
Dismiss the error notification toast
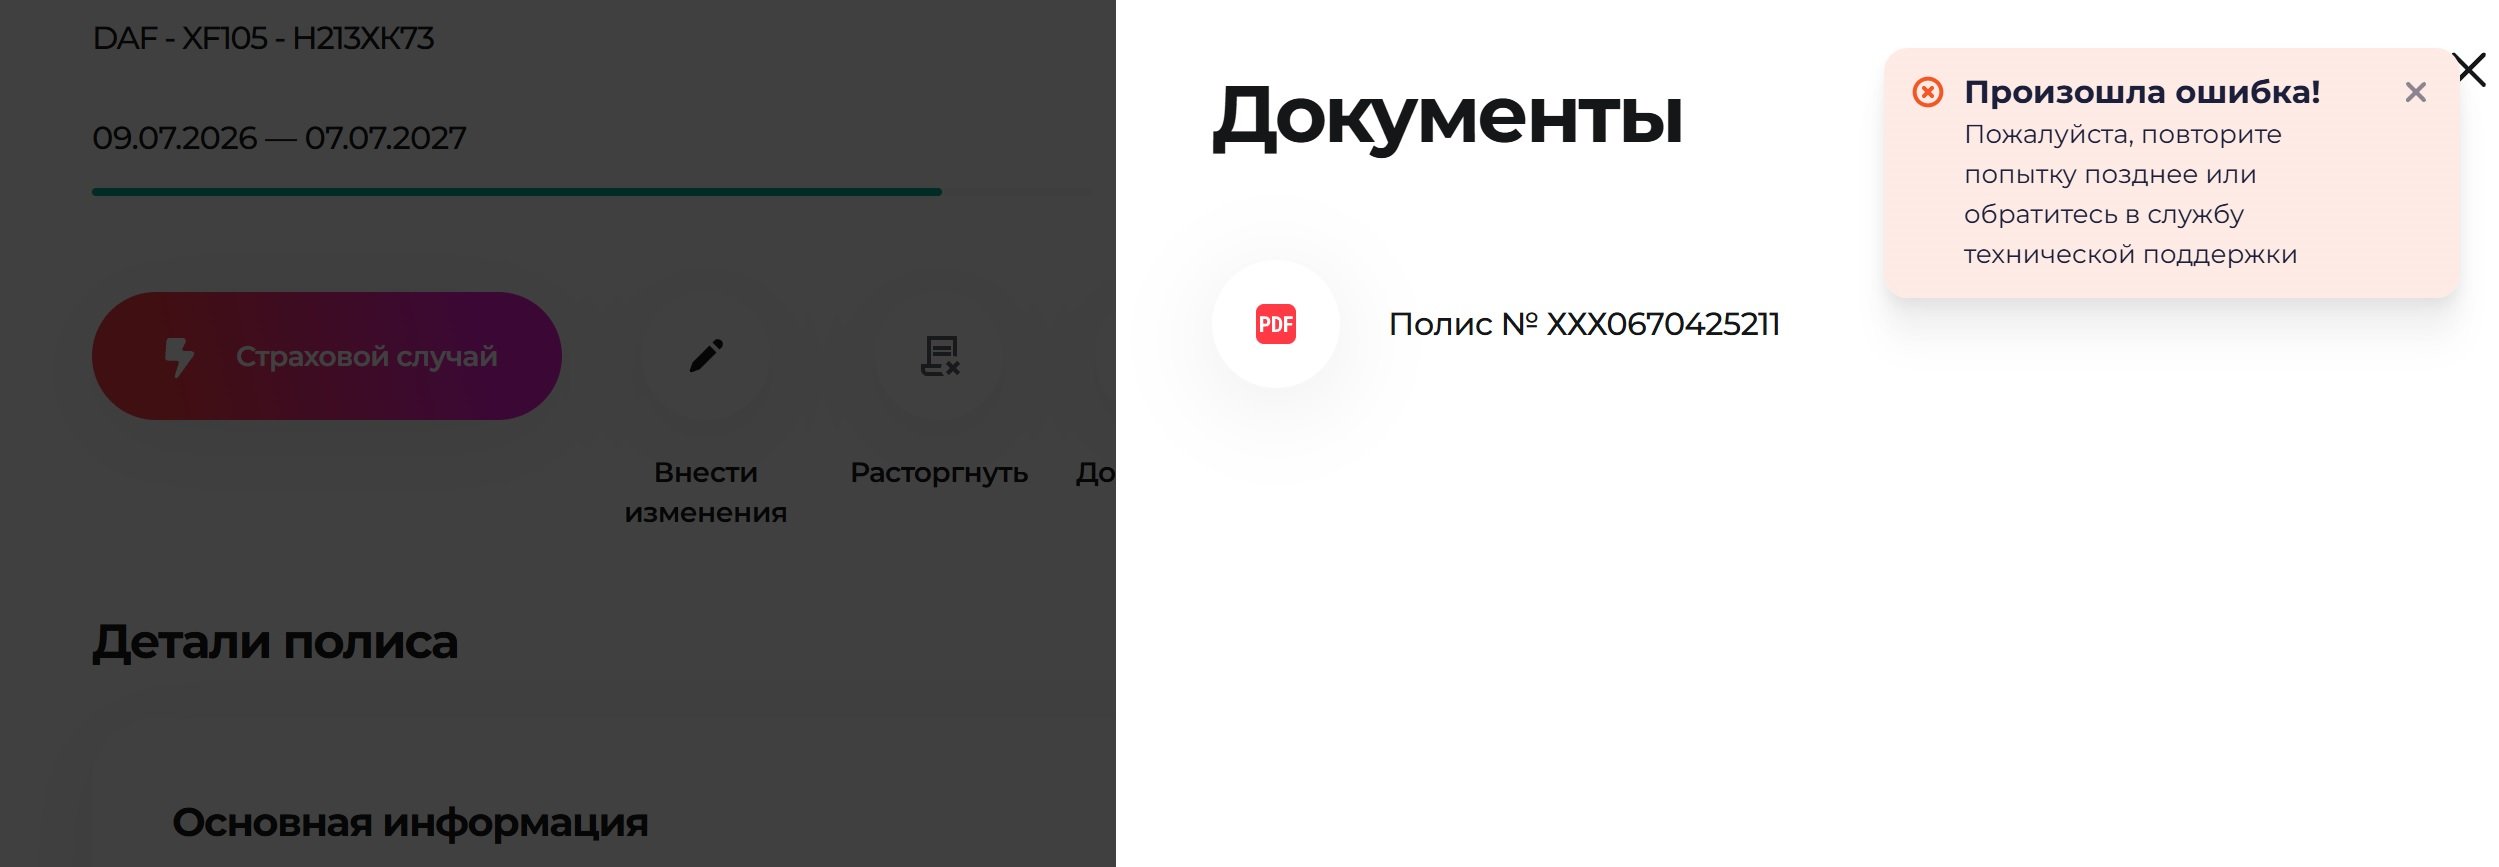2415,93
